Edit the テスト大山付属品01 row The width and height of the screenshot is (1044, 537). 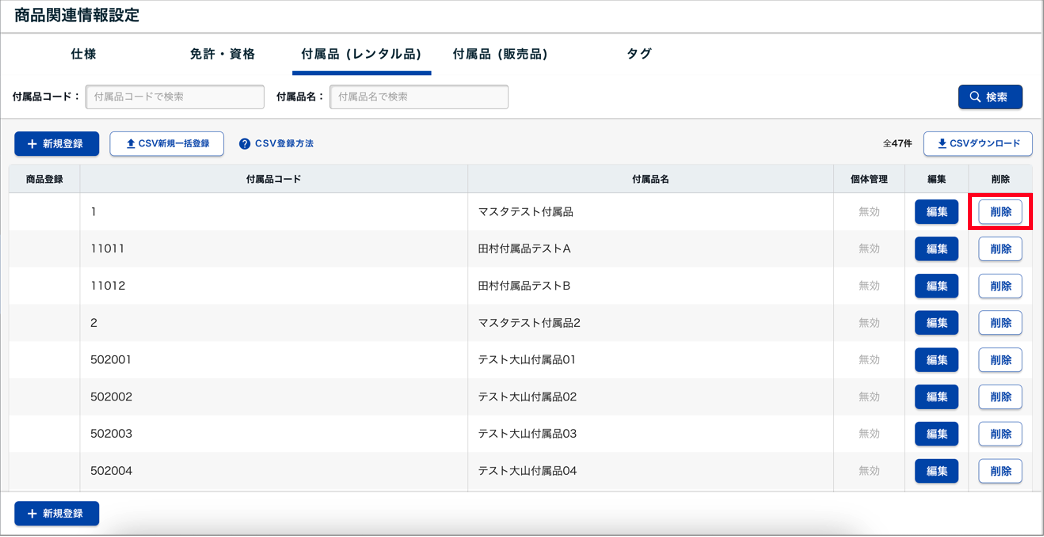936,360
